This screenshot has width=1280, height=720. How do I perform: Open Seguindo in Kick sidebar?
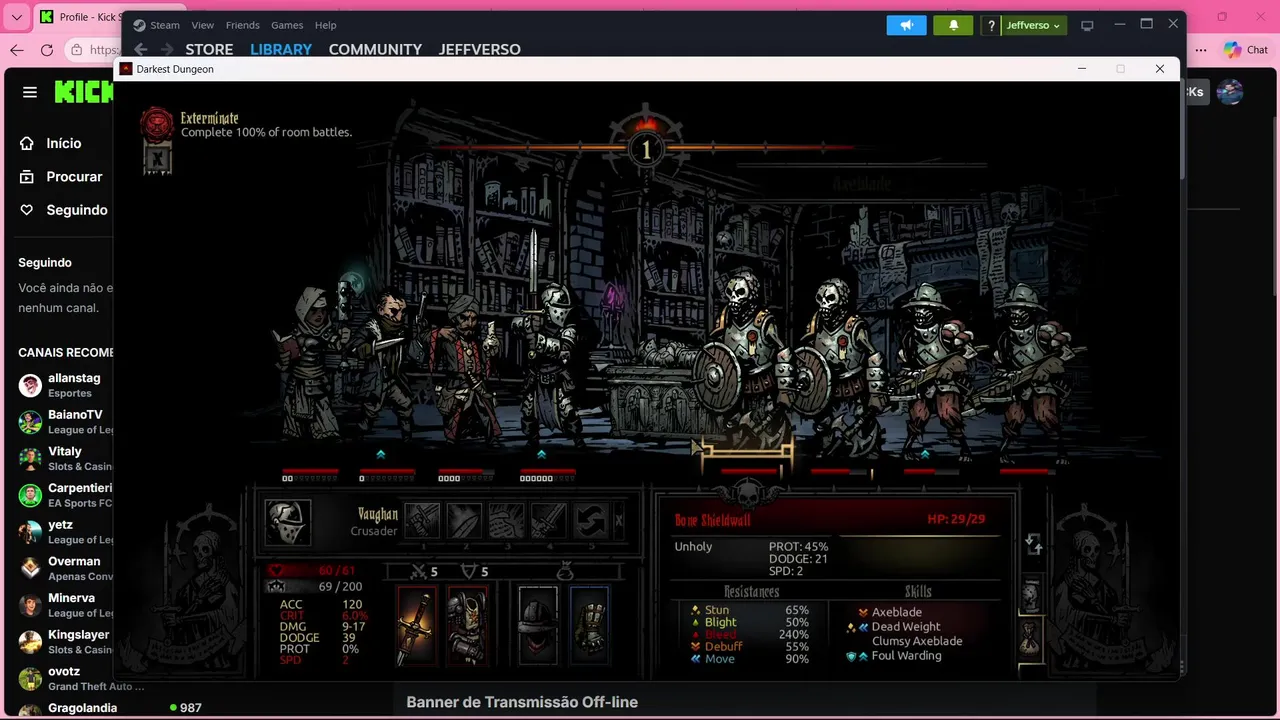[x=63, y=210]
